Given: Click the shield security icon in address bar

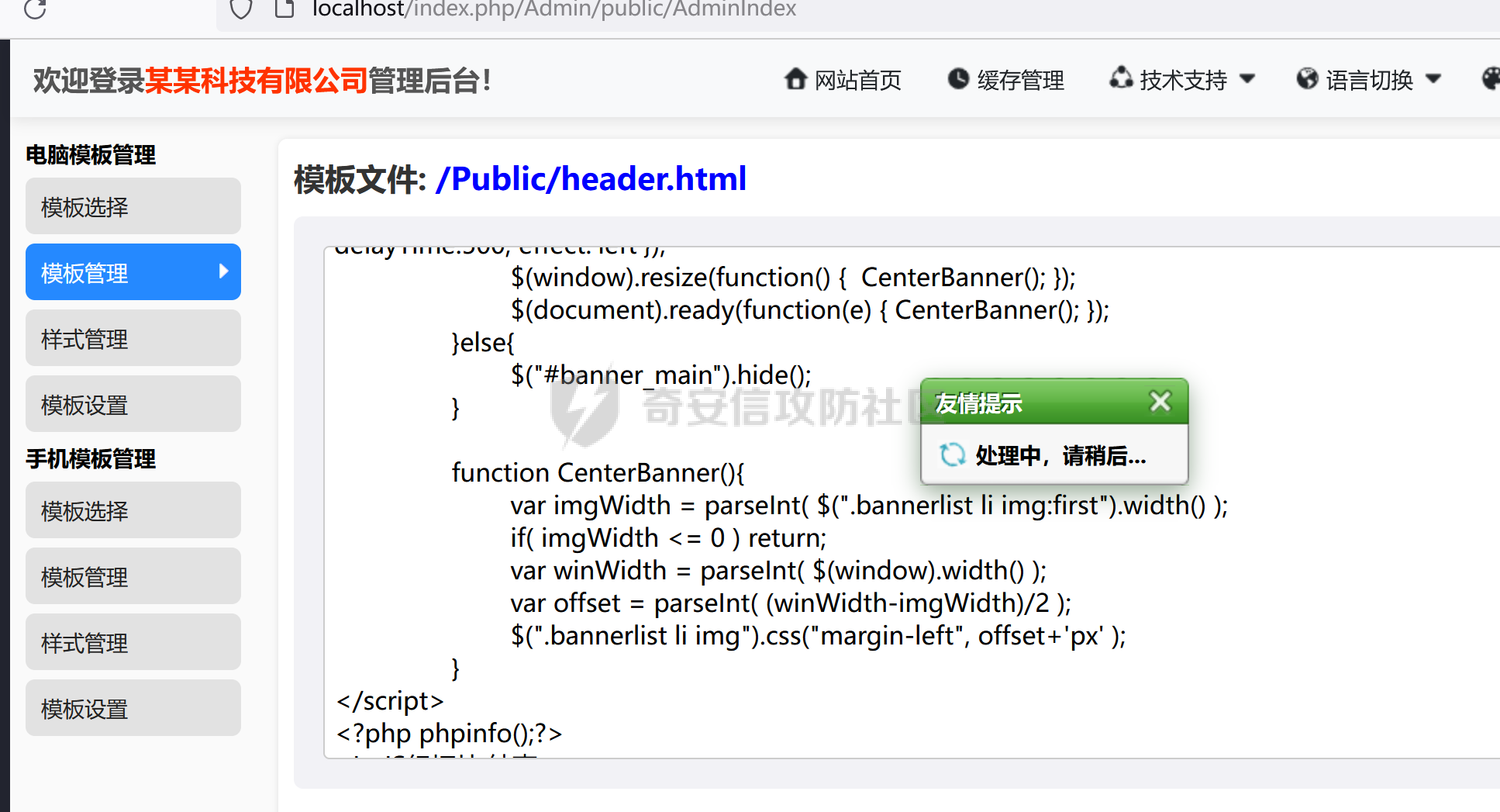Looking at the screenshot, I should [241, 9].
